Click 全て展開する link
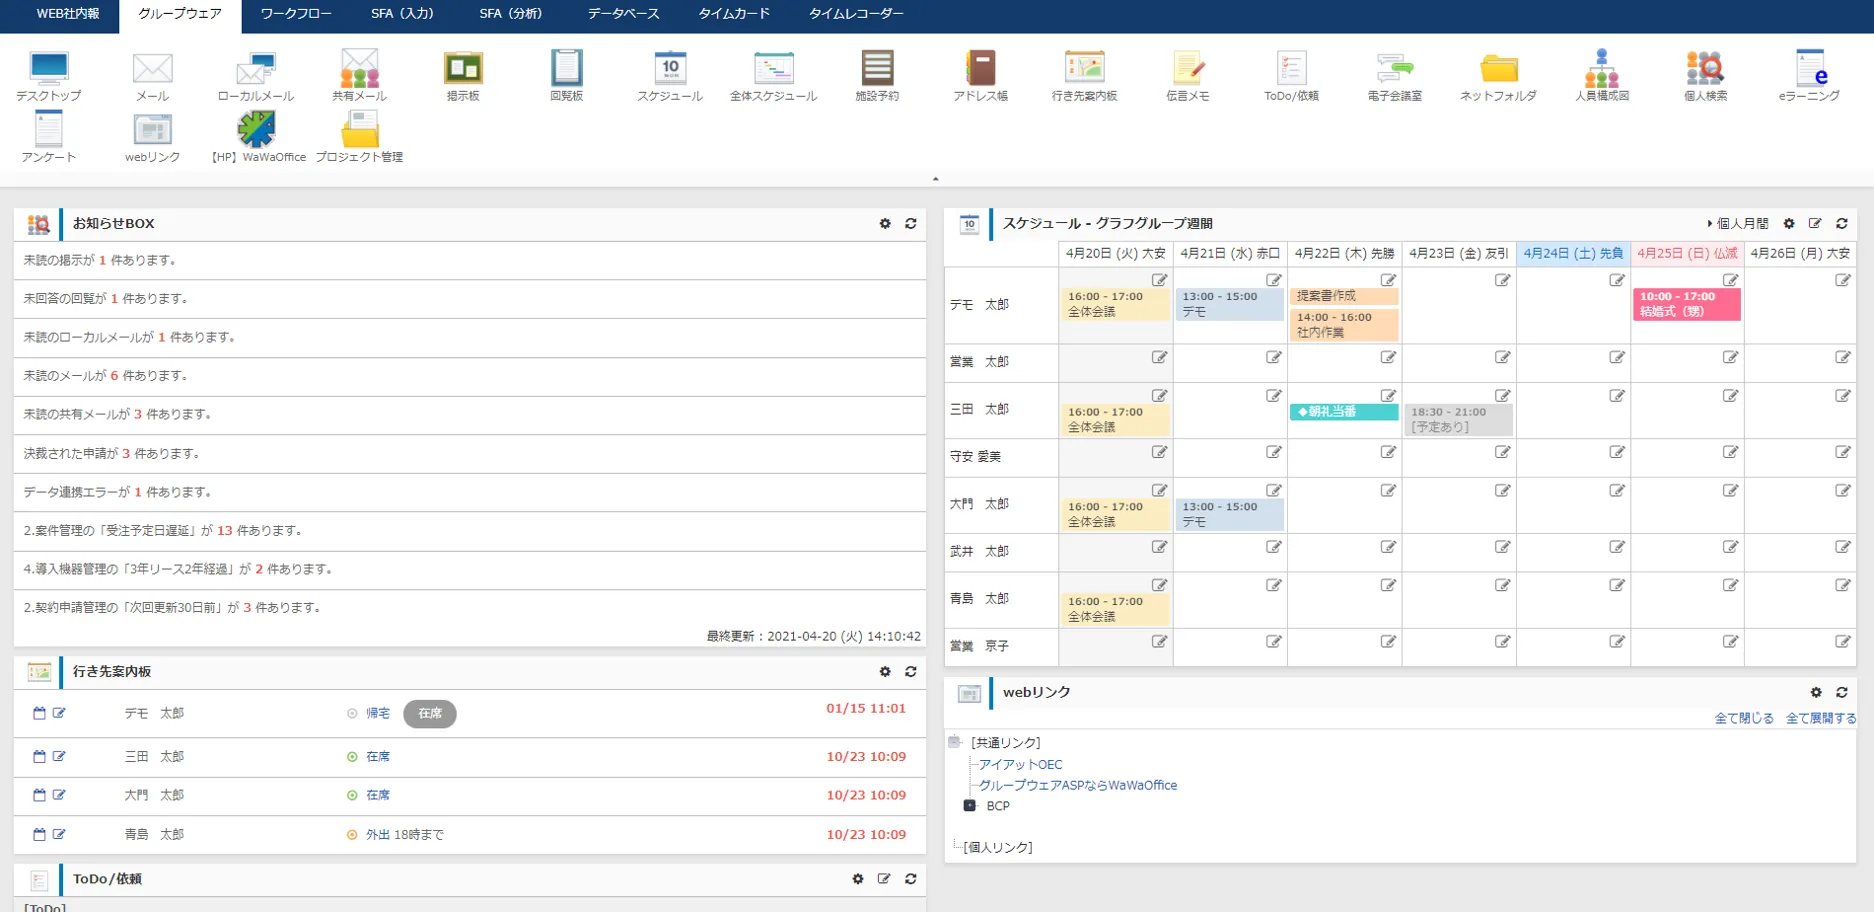 coord(1821,718)
